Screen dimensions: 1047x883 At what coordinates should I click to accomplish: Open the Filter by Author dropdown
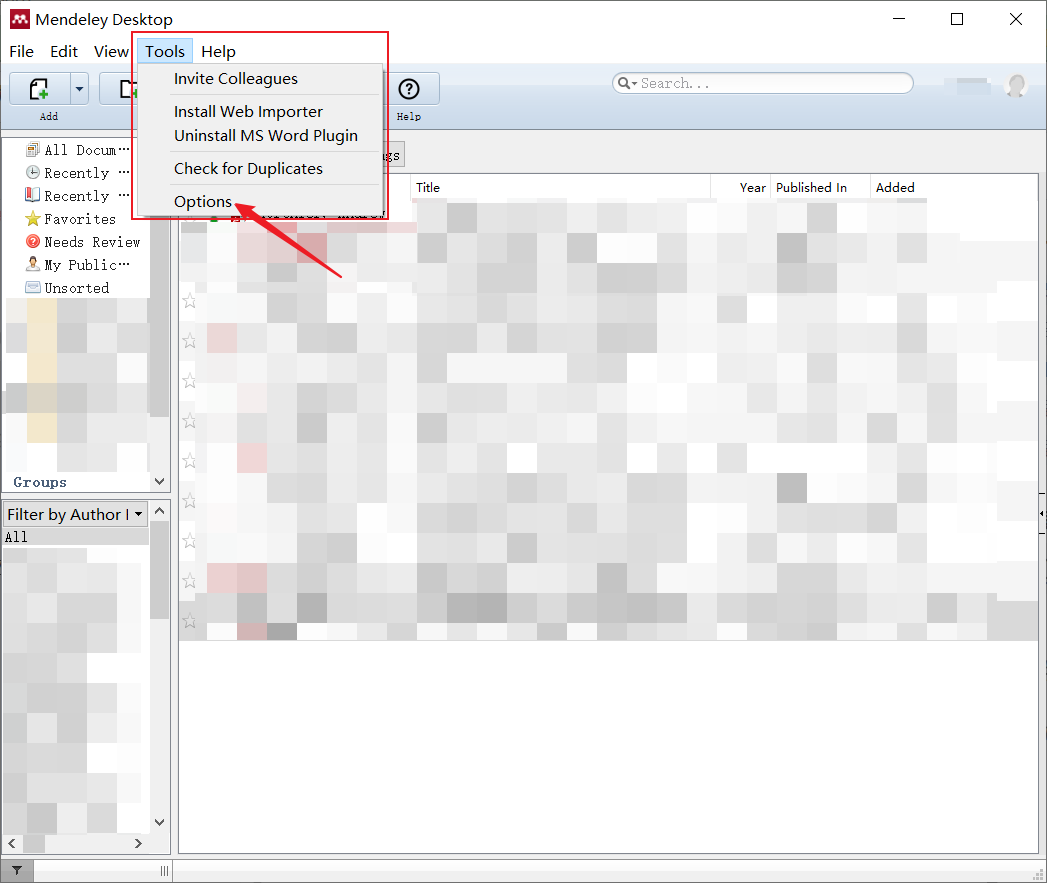[x=75, y=514]
